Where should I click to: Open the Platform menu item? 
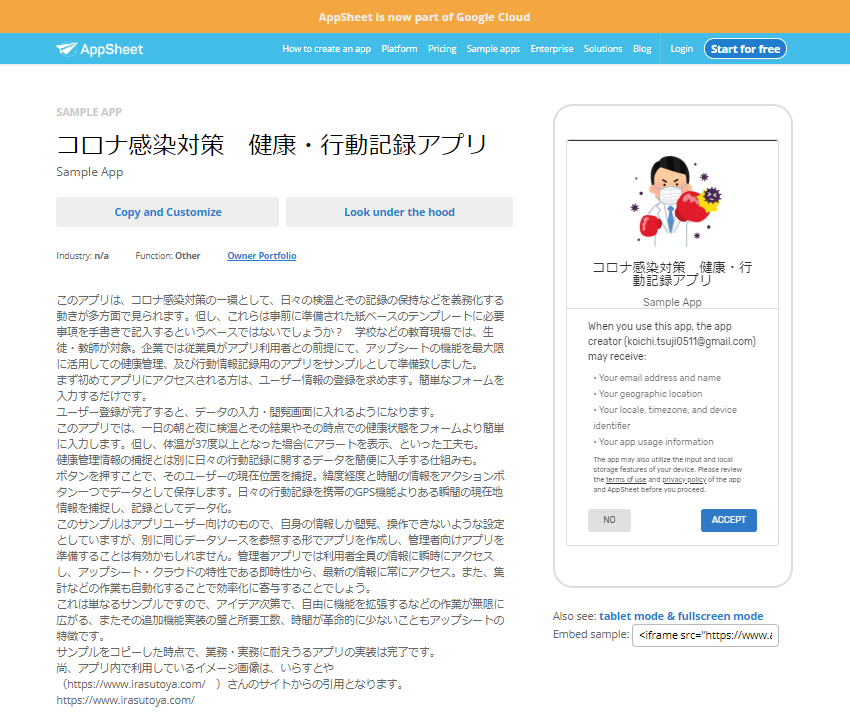pyautogui.click(x=399, y=49)
